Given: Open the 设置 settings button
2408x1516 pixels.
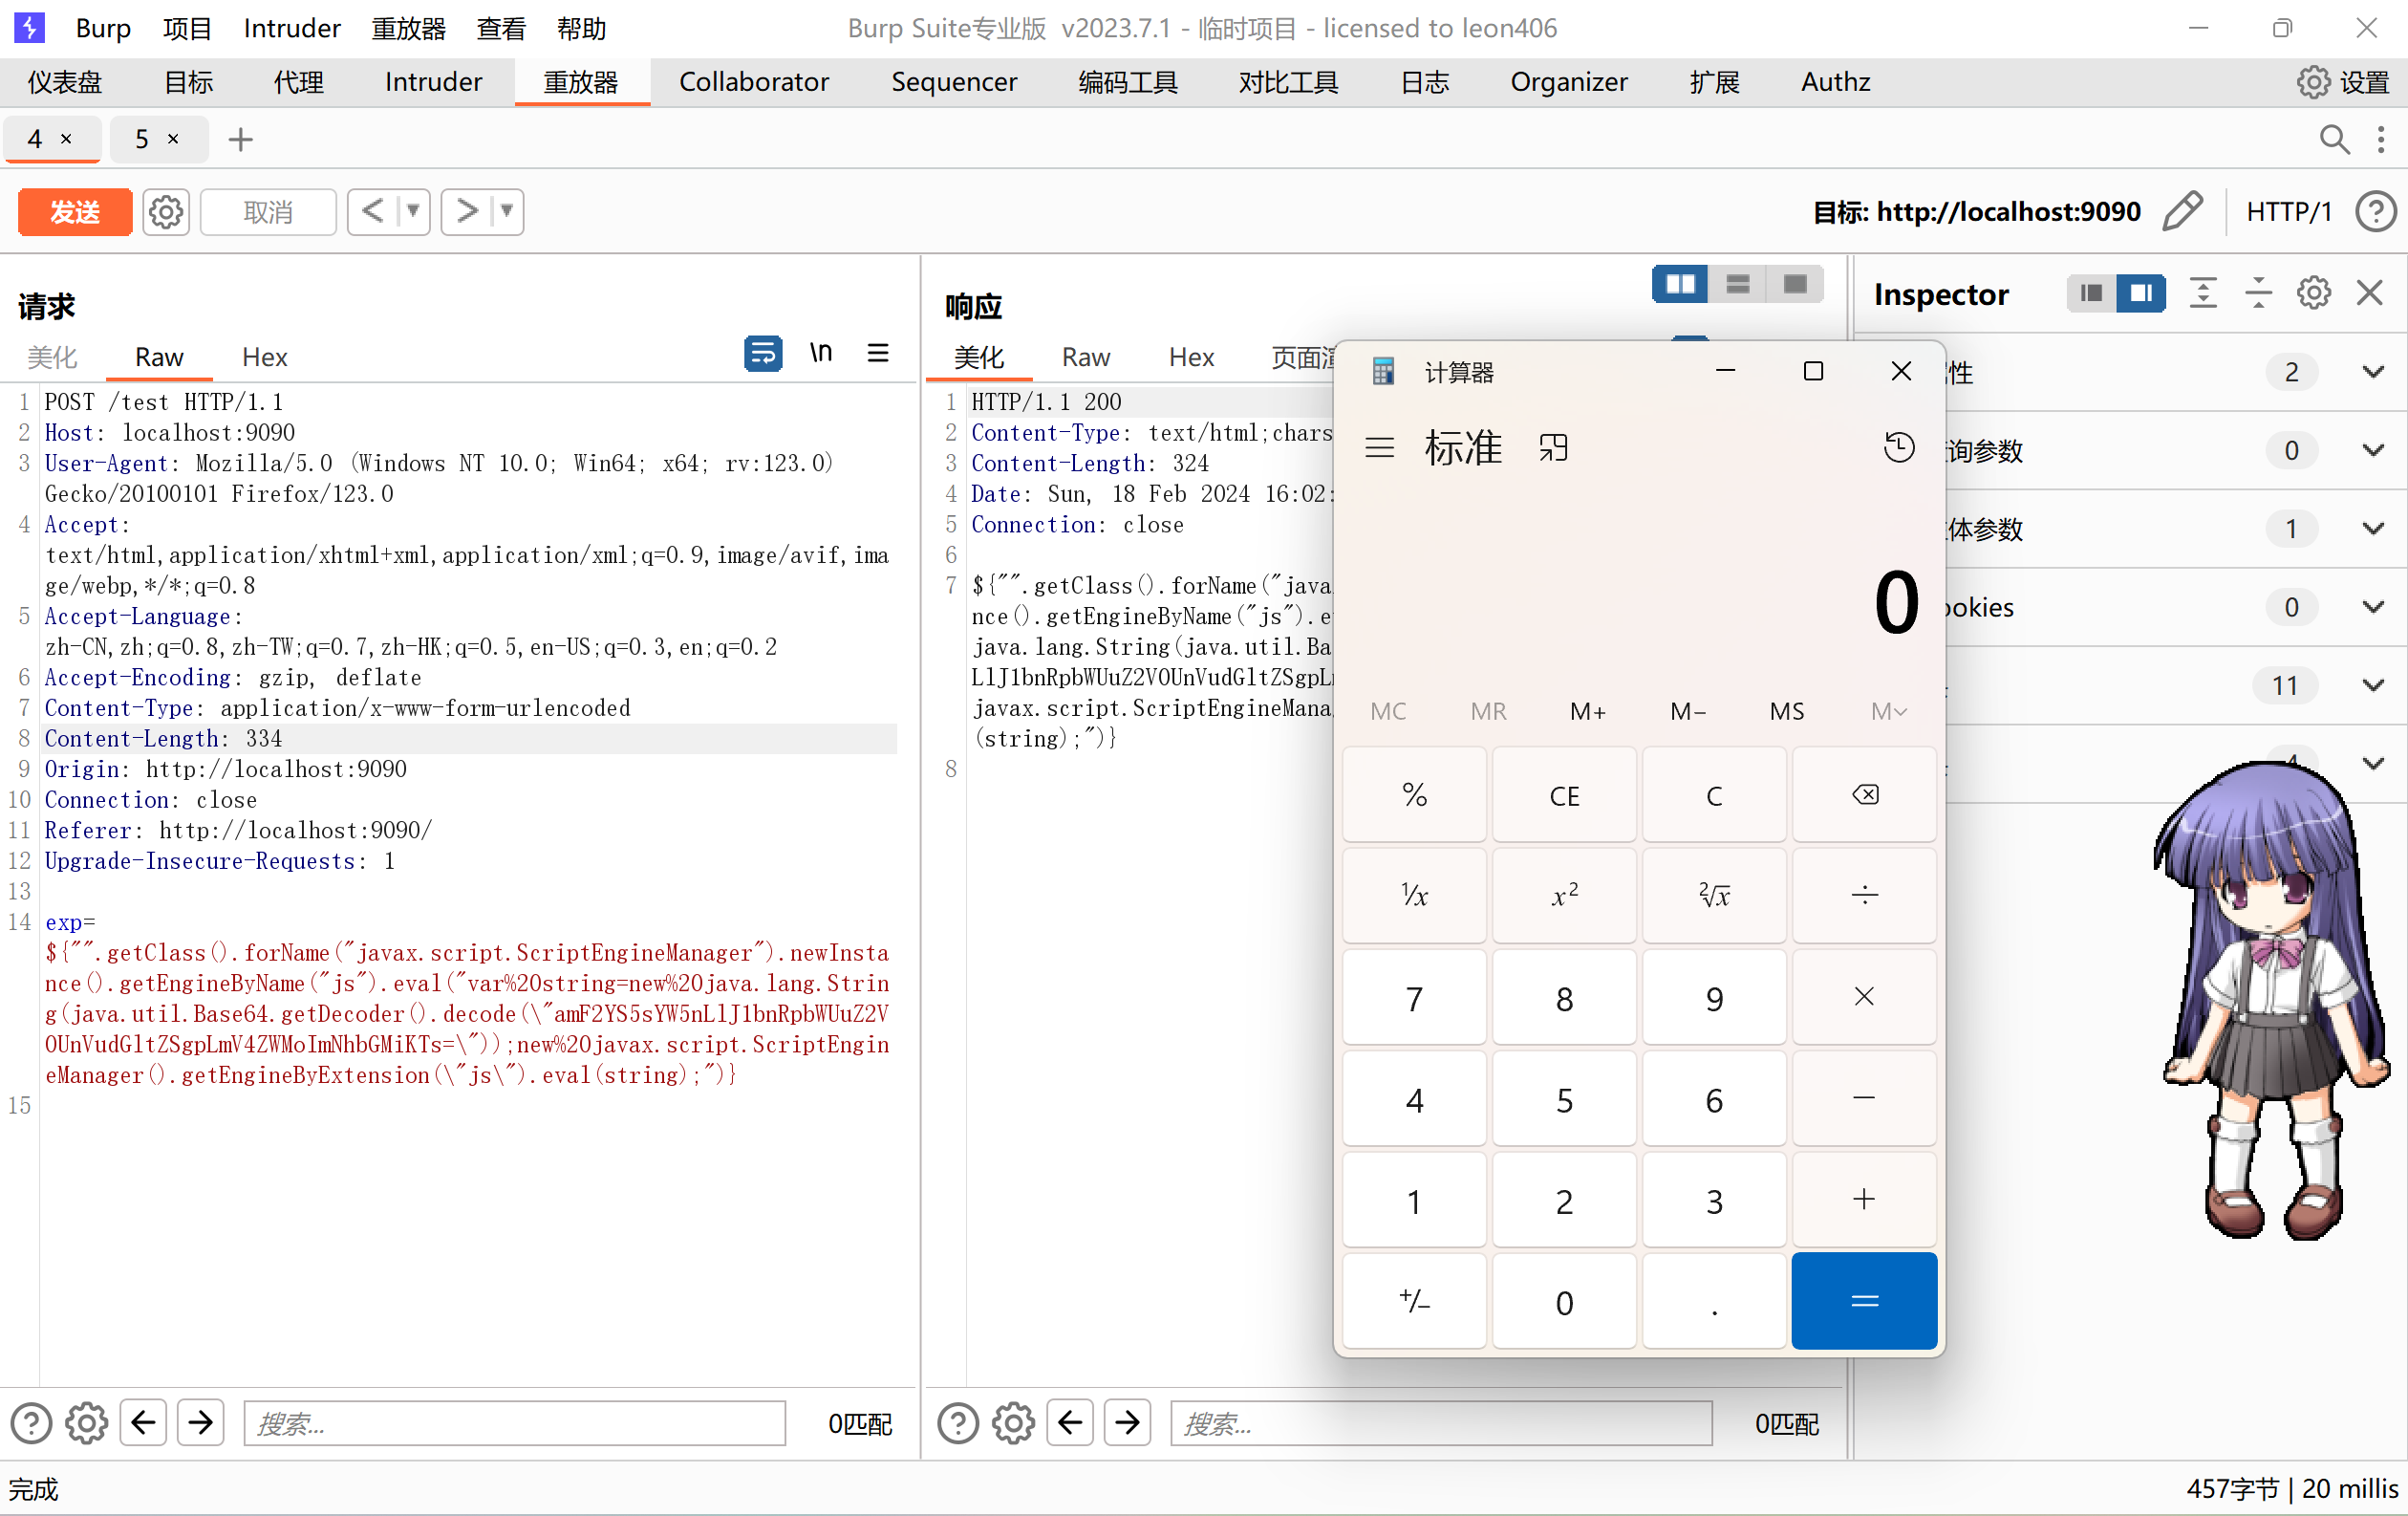Looking at the screenshot, I should [x=2343, y=82].
